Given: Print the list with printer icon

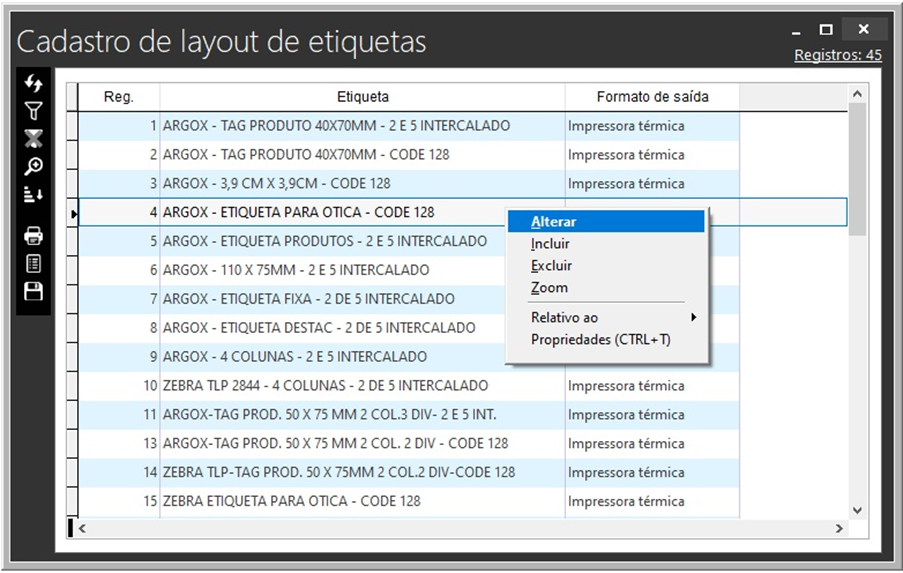Looking at the screenshot, I should click(33, 236).
